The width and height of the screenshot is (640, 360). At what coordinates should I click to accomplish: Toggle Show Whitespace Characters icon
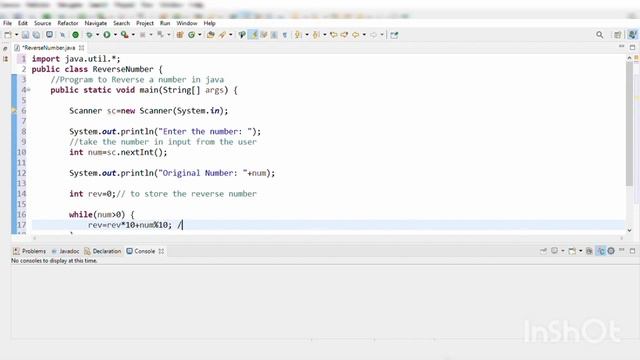284,35
